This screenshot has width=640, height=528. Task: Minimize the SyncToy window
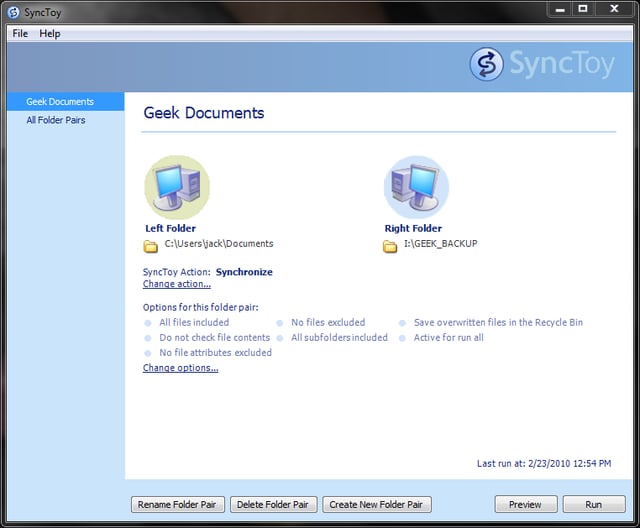point(560,9)
